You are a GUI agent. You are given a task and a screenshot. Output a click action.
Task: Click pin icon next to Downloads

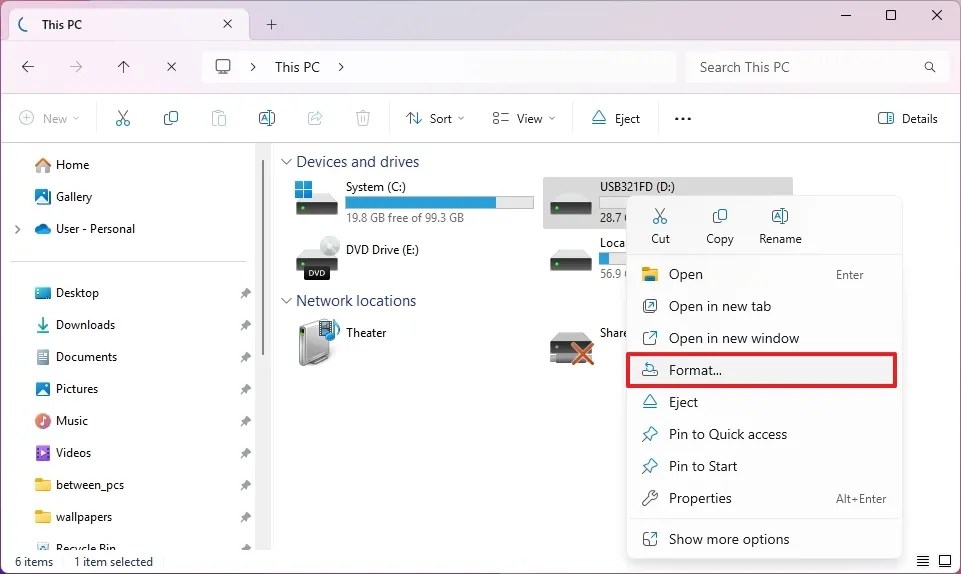pos(246,325)
